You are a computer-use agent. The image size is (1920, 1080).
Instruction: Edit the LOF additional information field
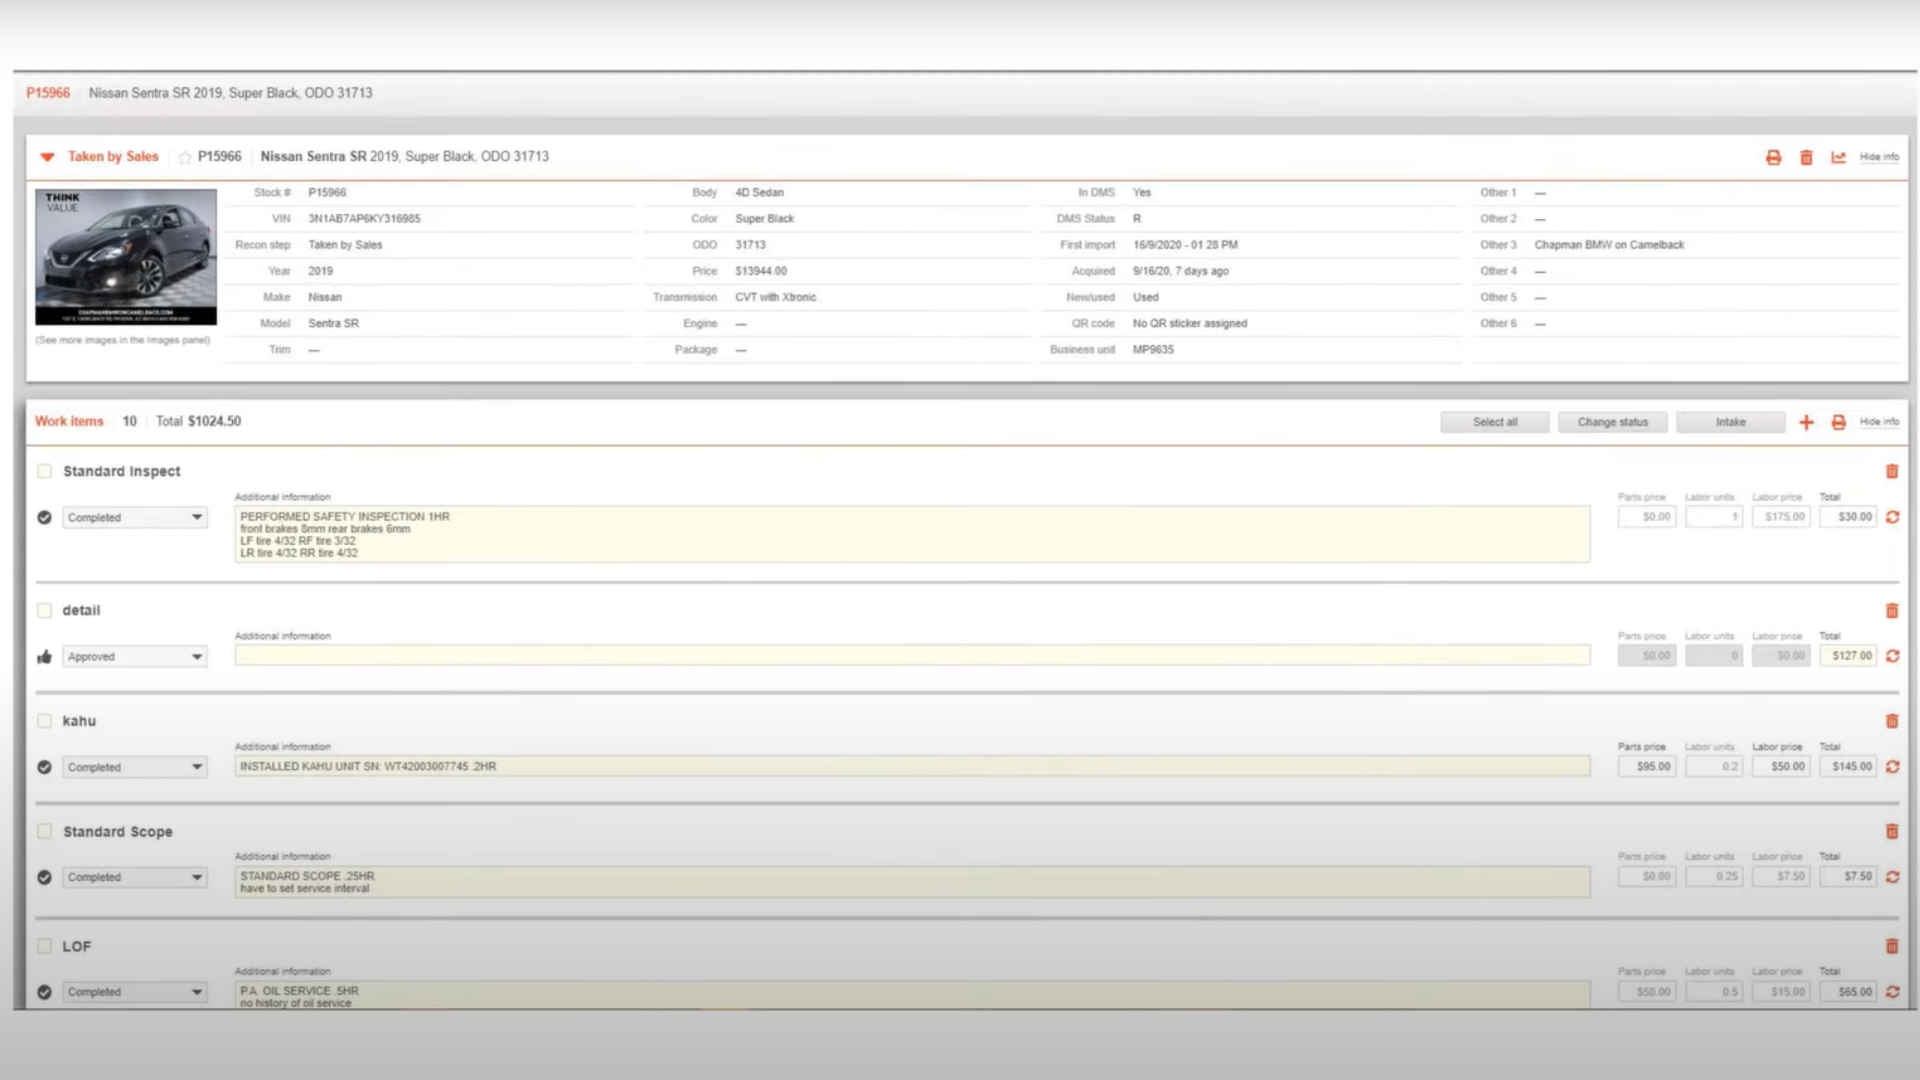(x=912, y=995)
